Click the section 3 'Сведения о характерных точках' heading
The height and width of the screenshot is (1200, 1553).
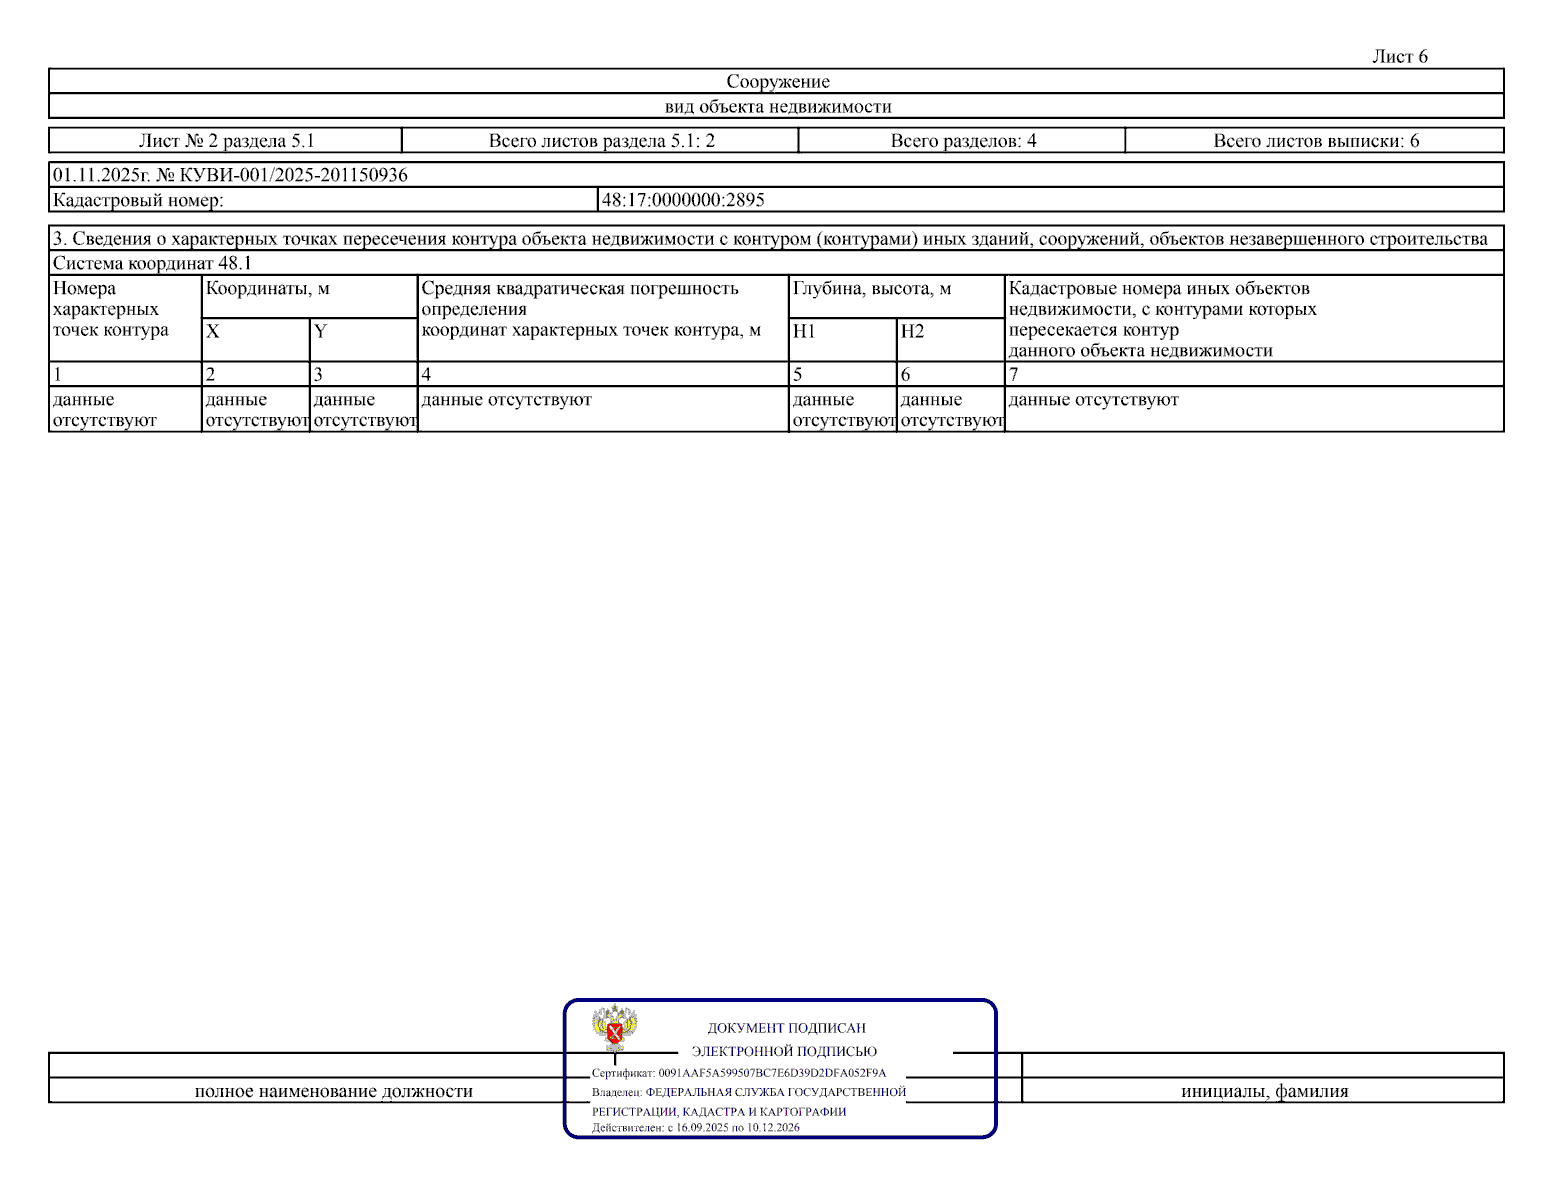tap(770, 239)
